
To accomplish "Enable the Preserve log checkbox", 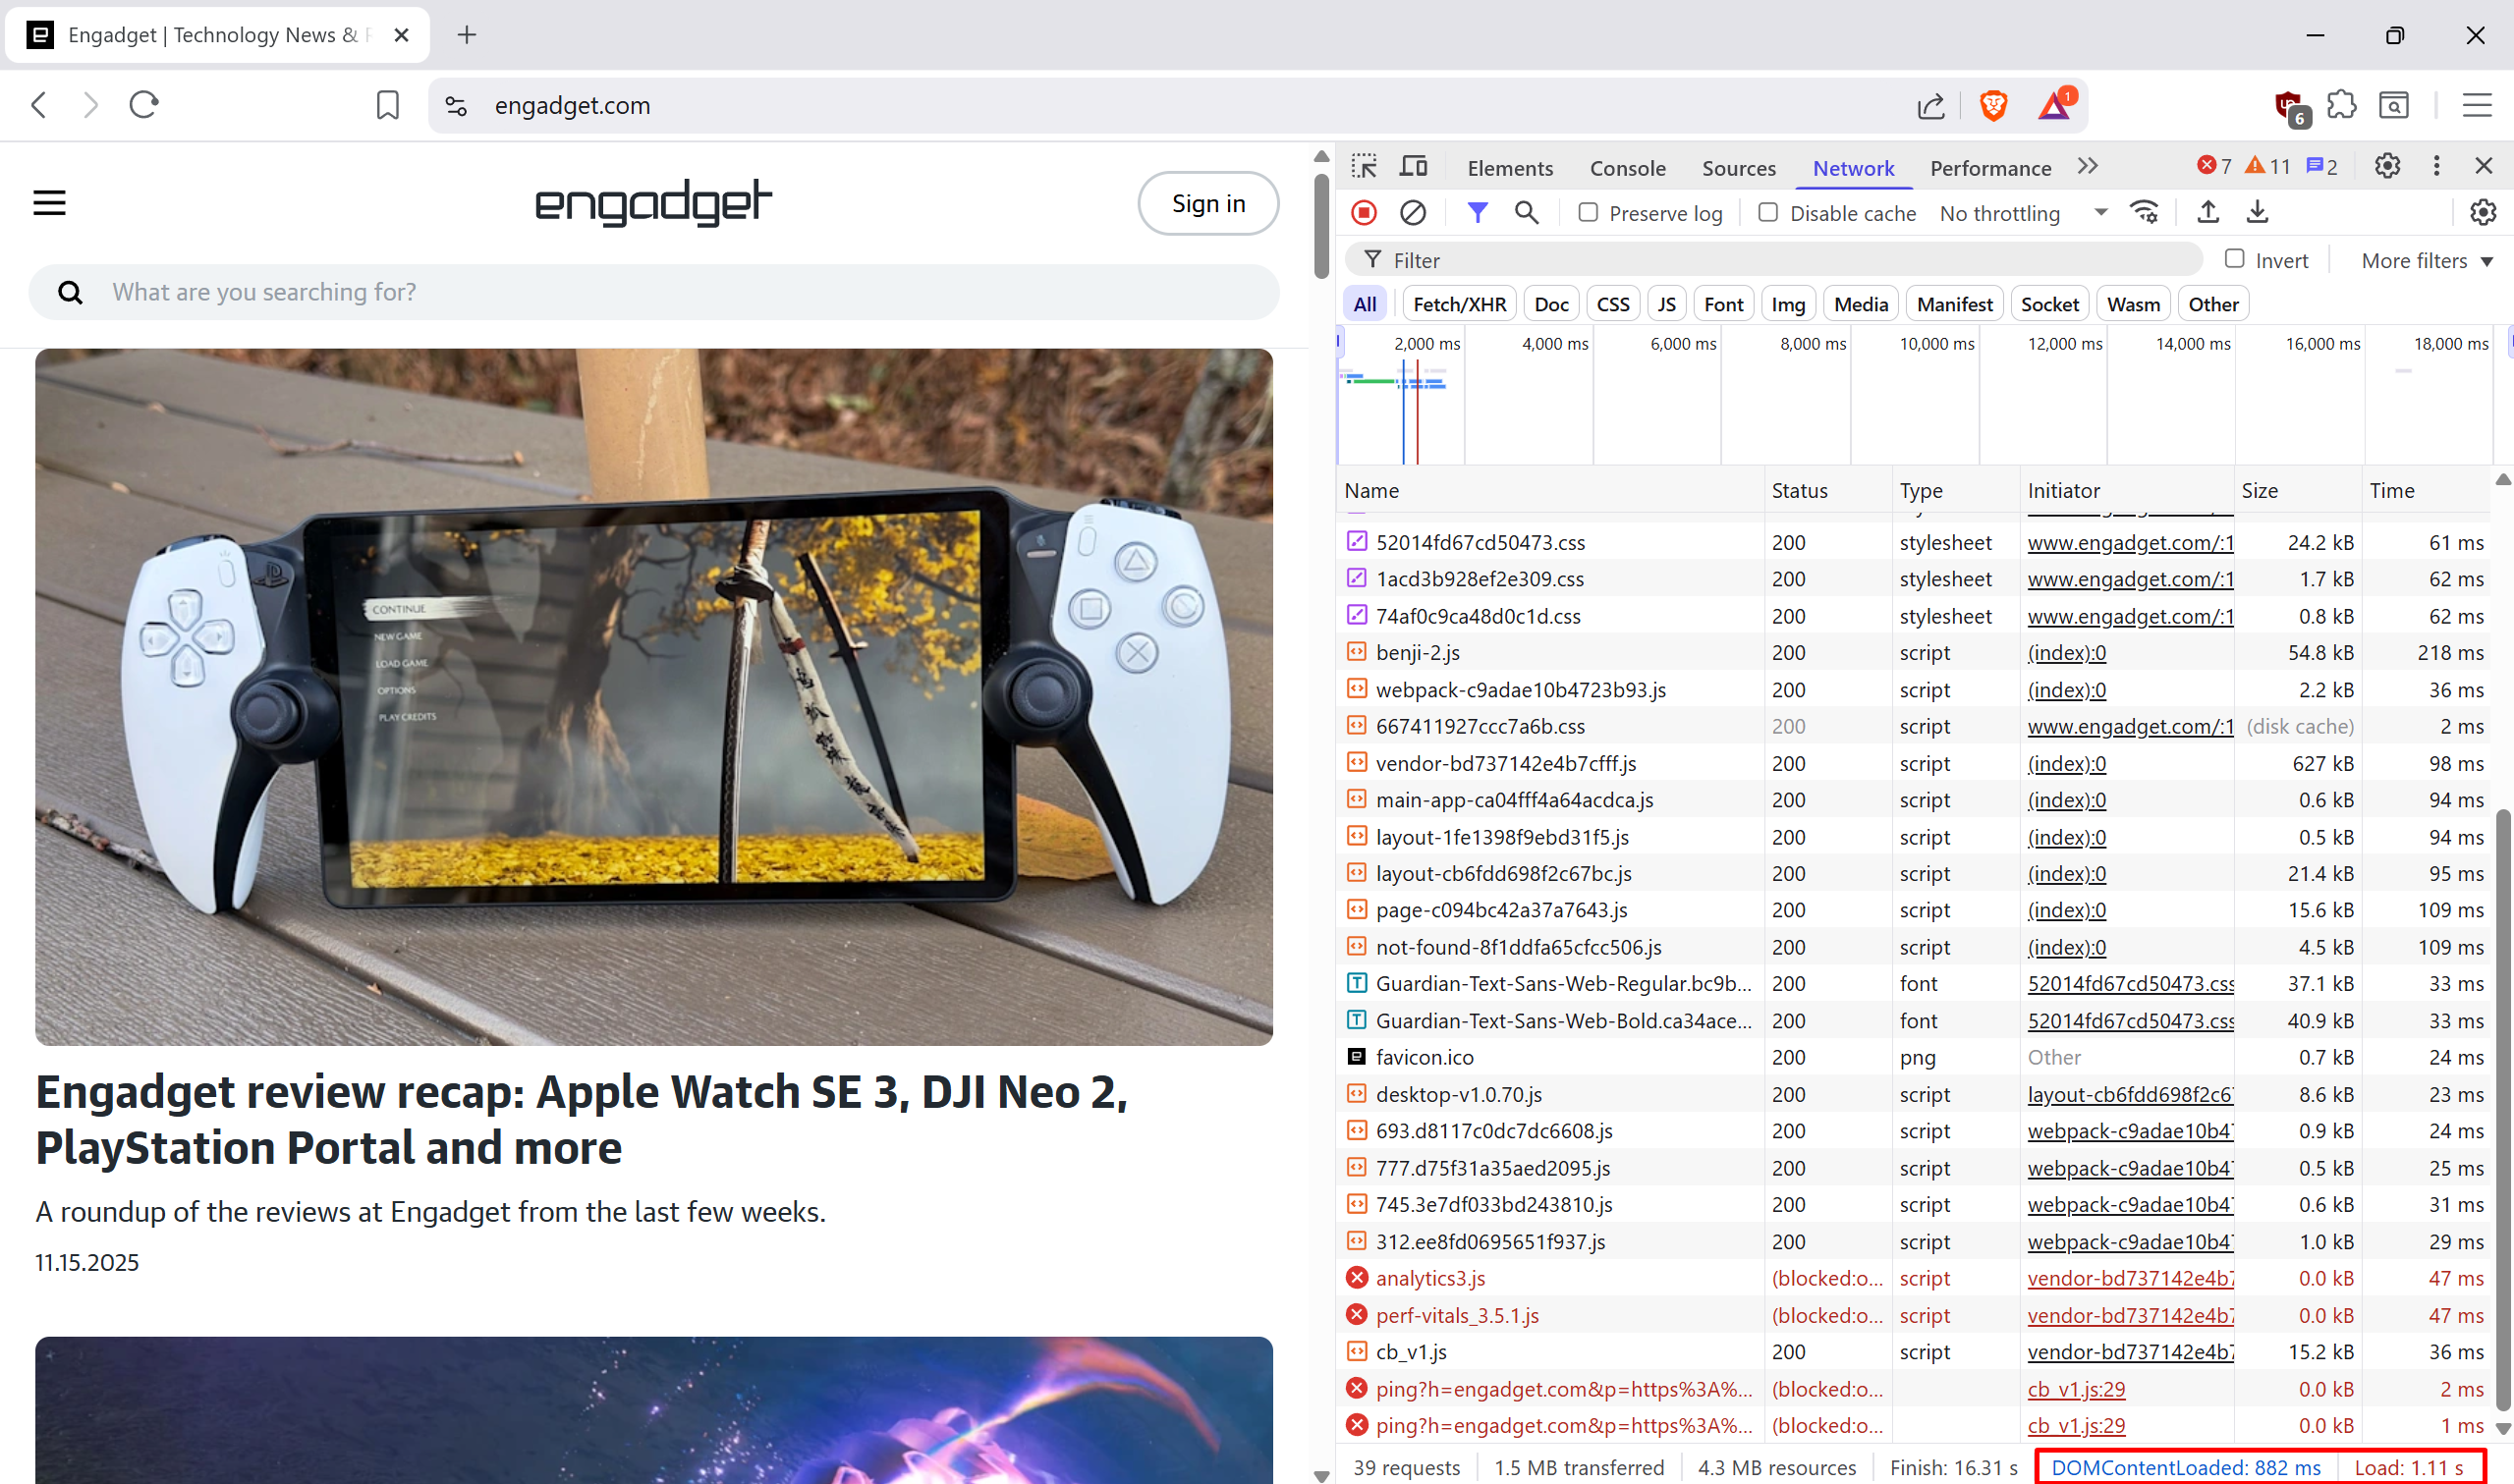I will click(1588, 212).
